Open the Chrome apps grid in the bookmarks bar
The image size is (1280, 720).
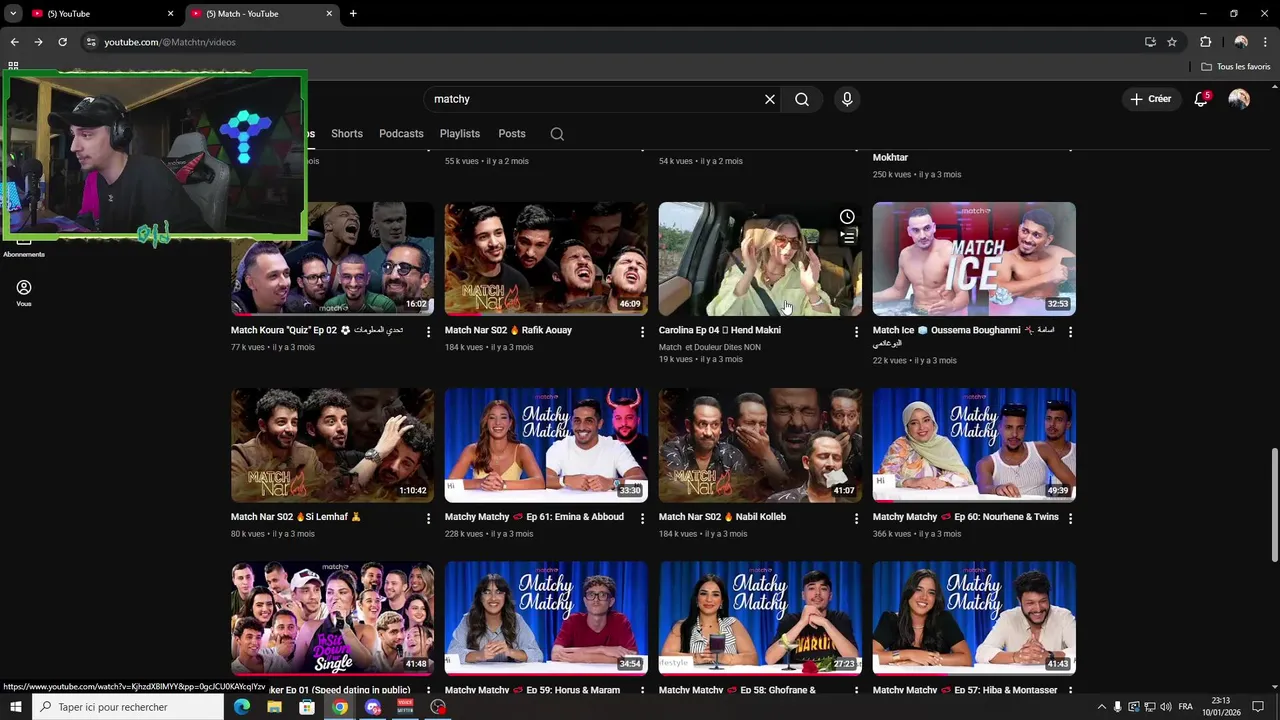[13, 66]
